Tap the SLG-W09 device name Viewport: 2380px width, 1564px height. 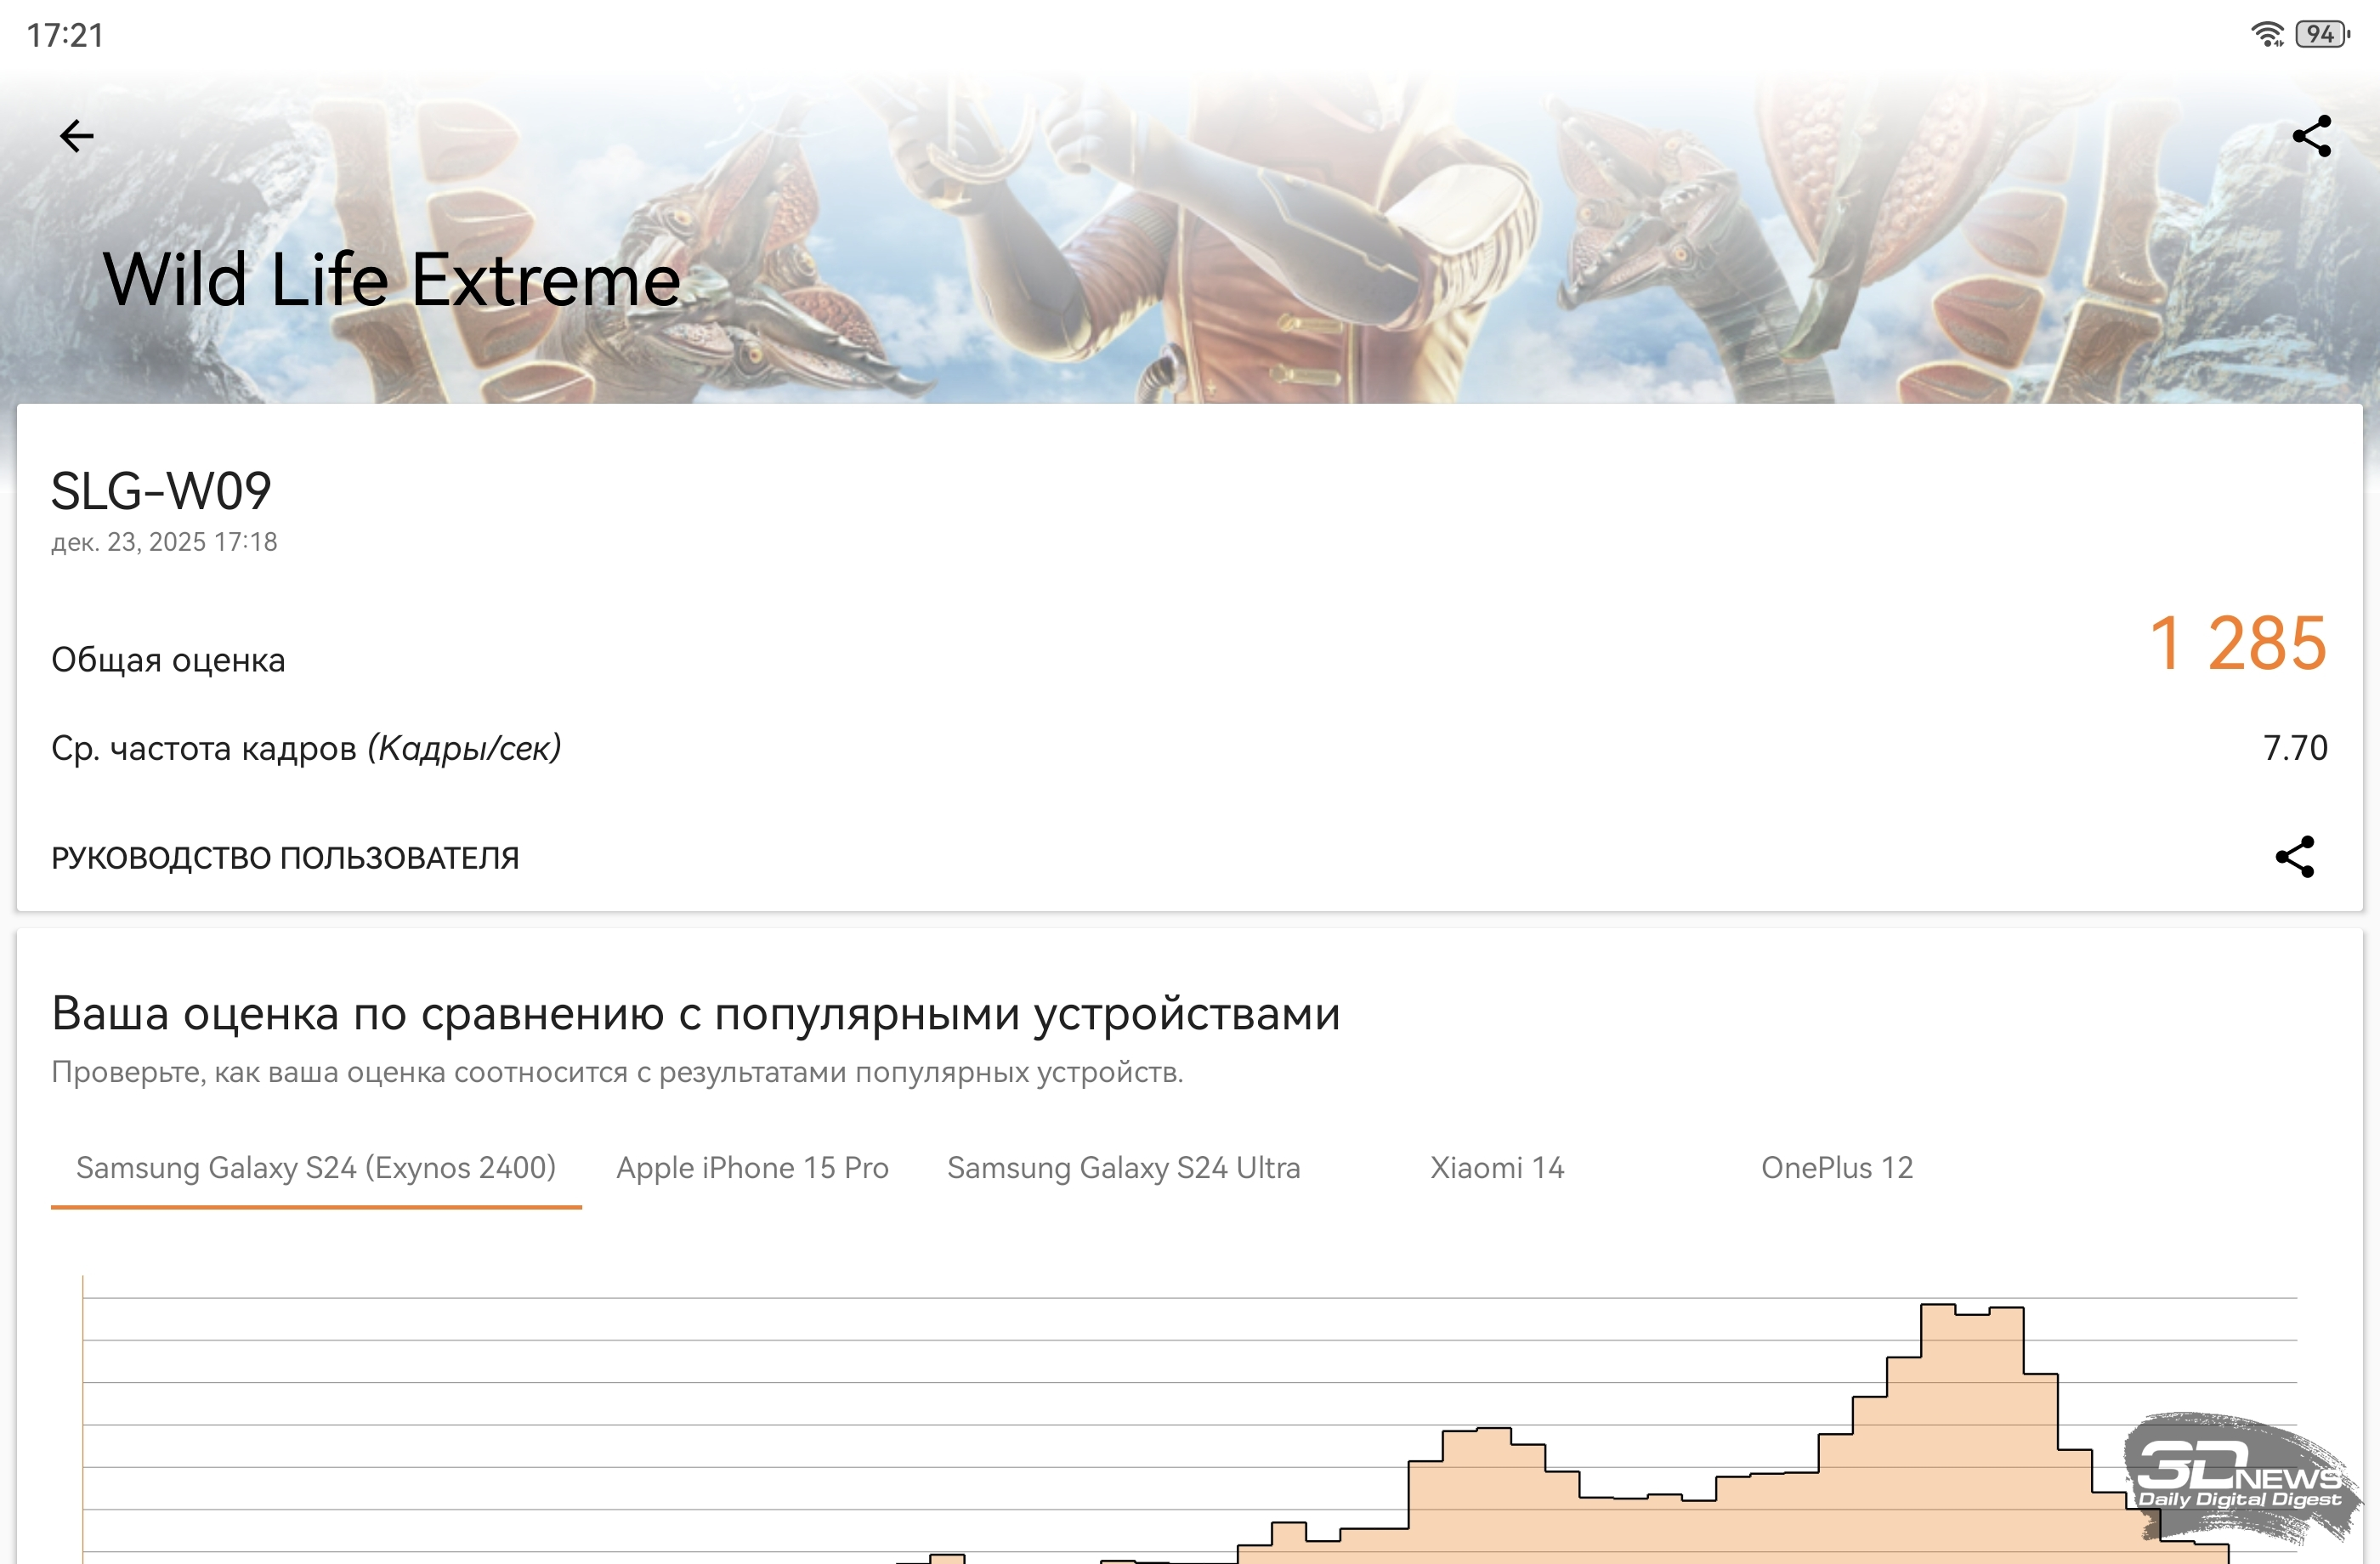coord(161,491)
